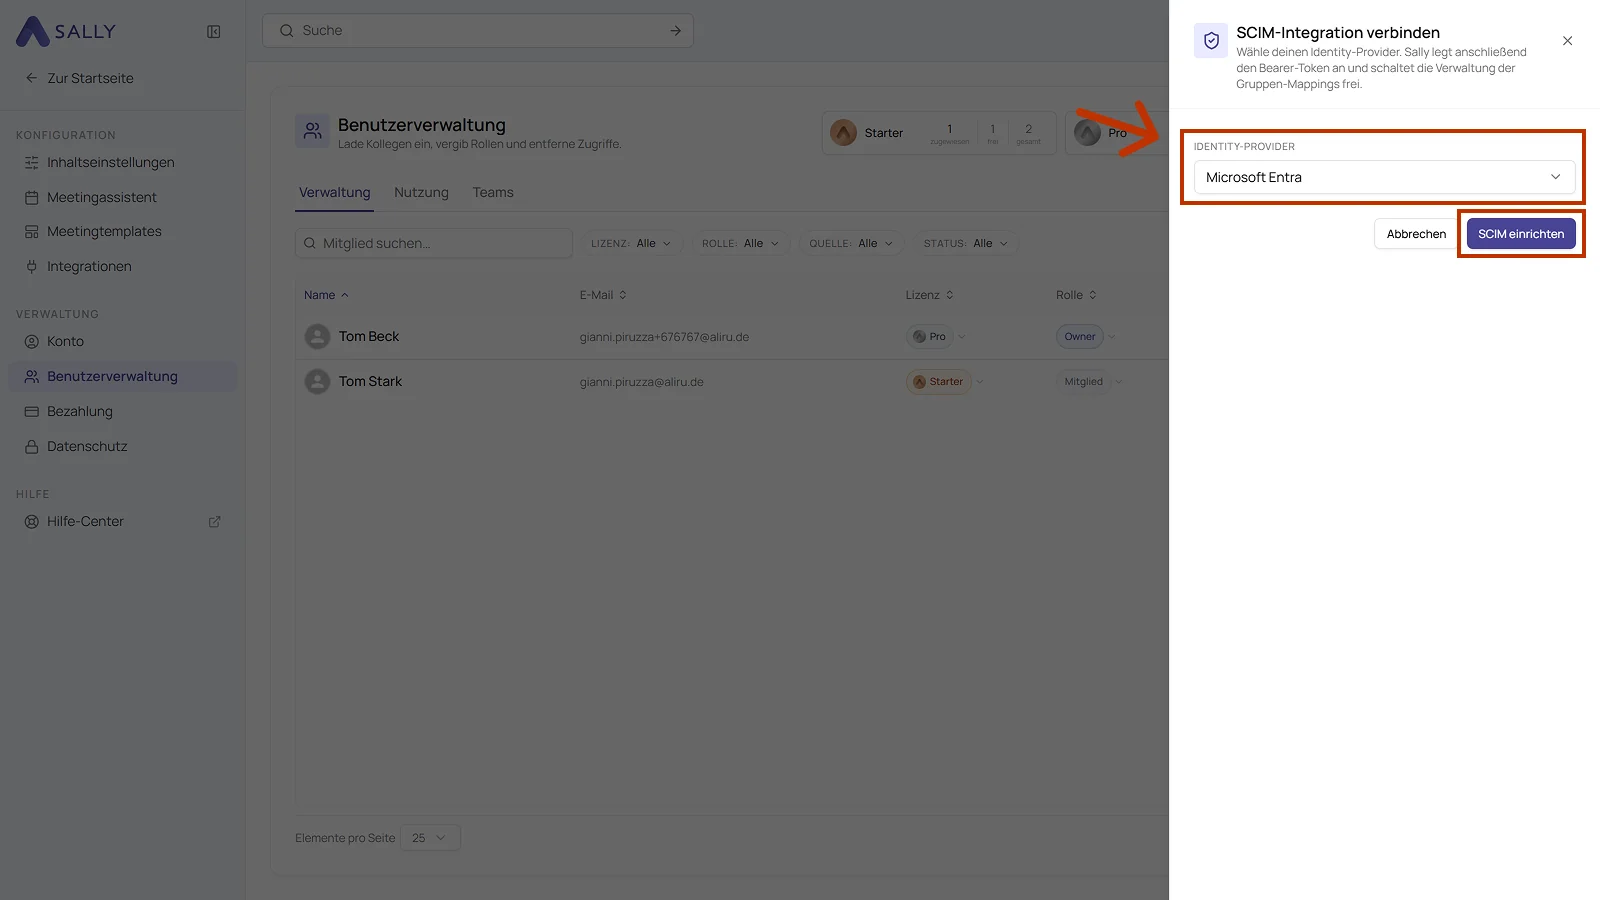Click email gianni.piruzza@aliru.de
The height and width of the screenshot is (900, 1600).
[641, 382]
